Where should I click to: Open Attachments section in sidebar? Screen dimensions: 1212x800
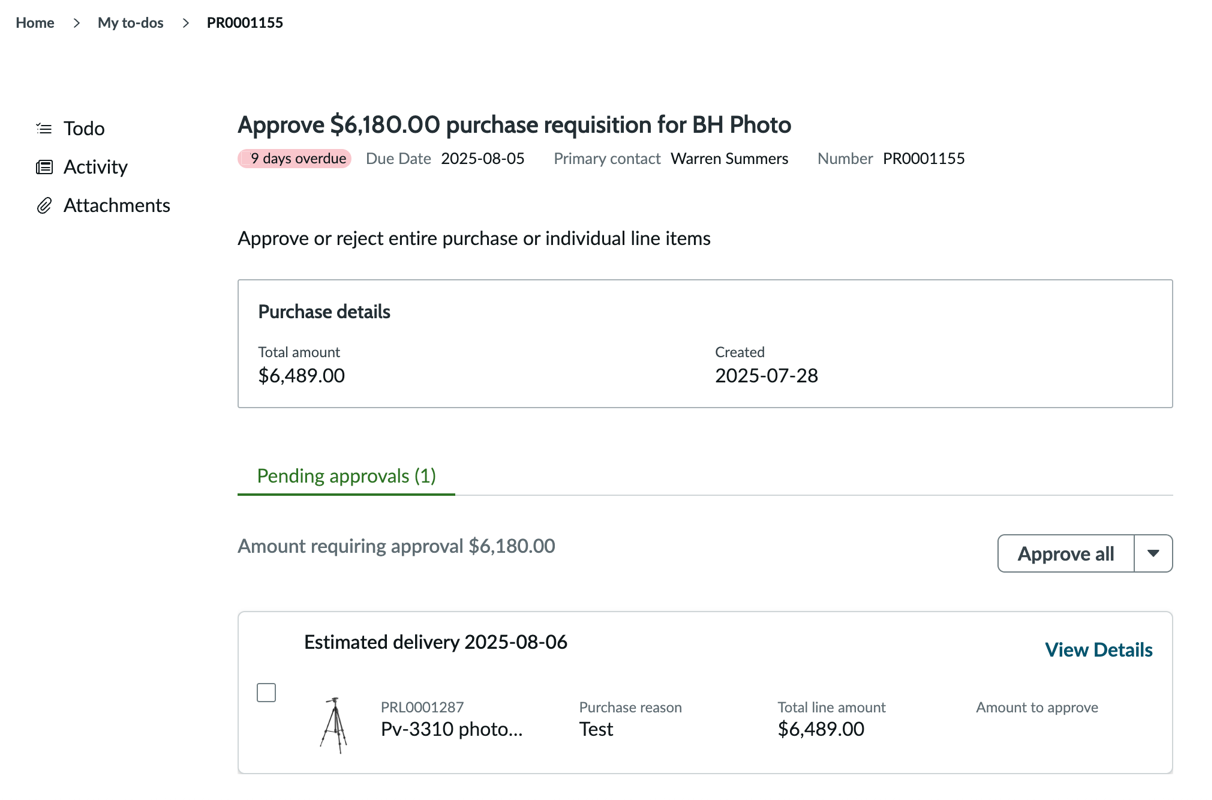pyautogui.click(x=116, y=206)
